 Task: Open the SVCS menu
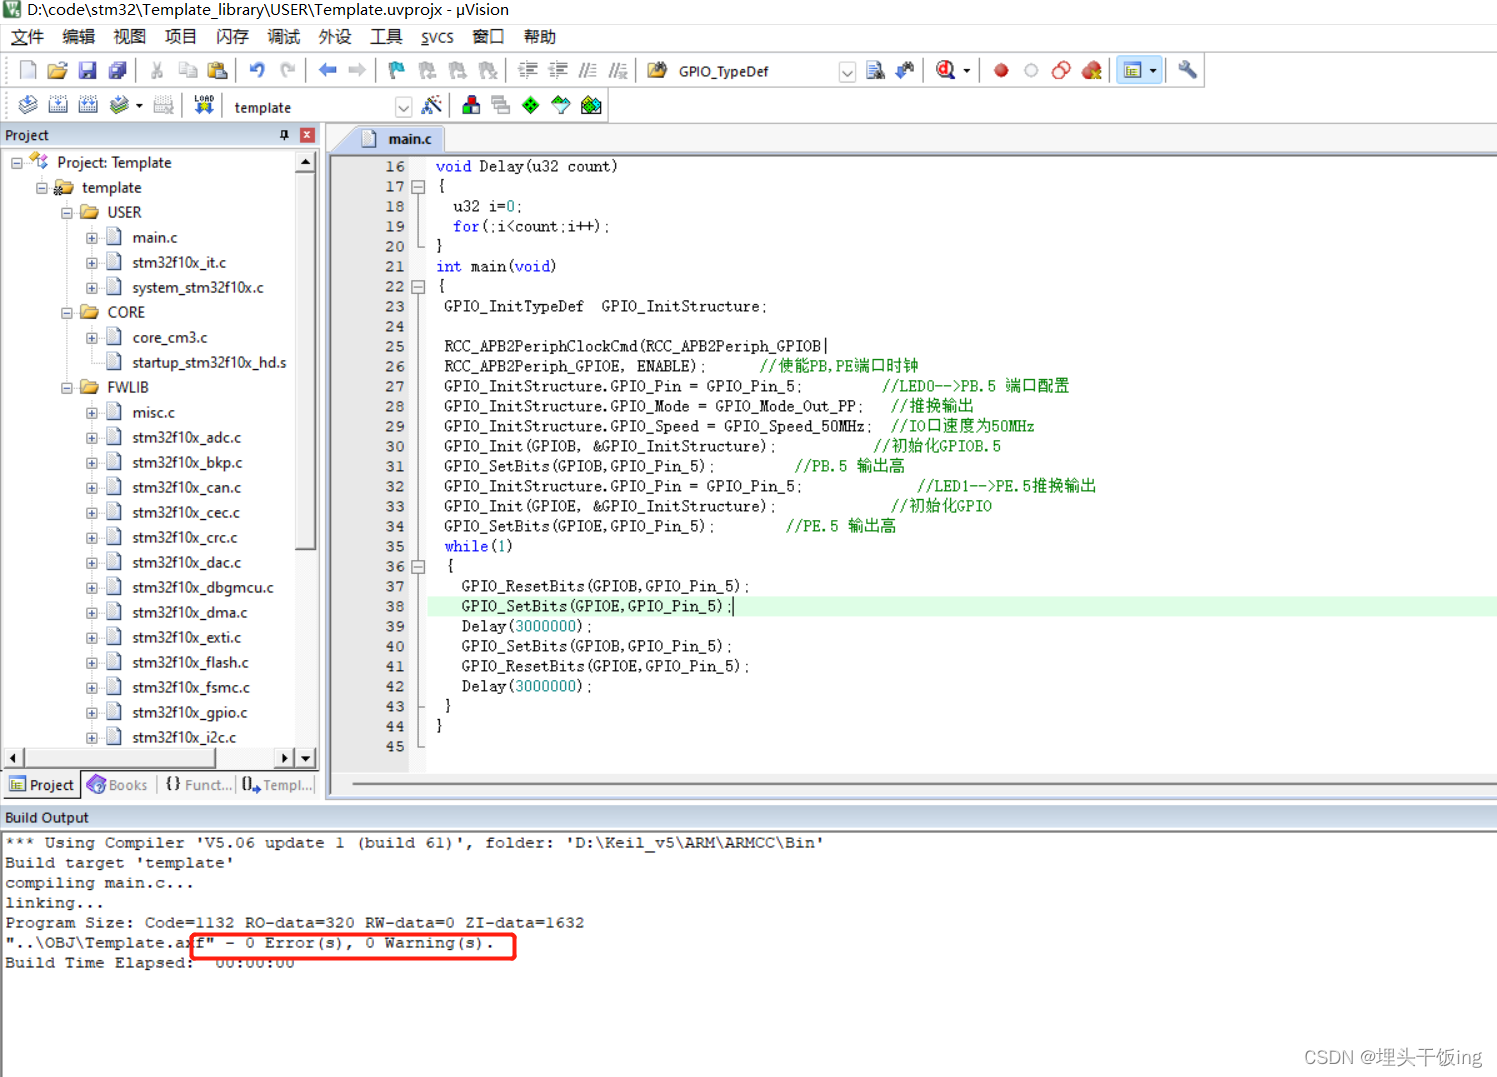pos(437,37)
